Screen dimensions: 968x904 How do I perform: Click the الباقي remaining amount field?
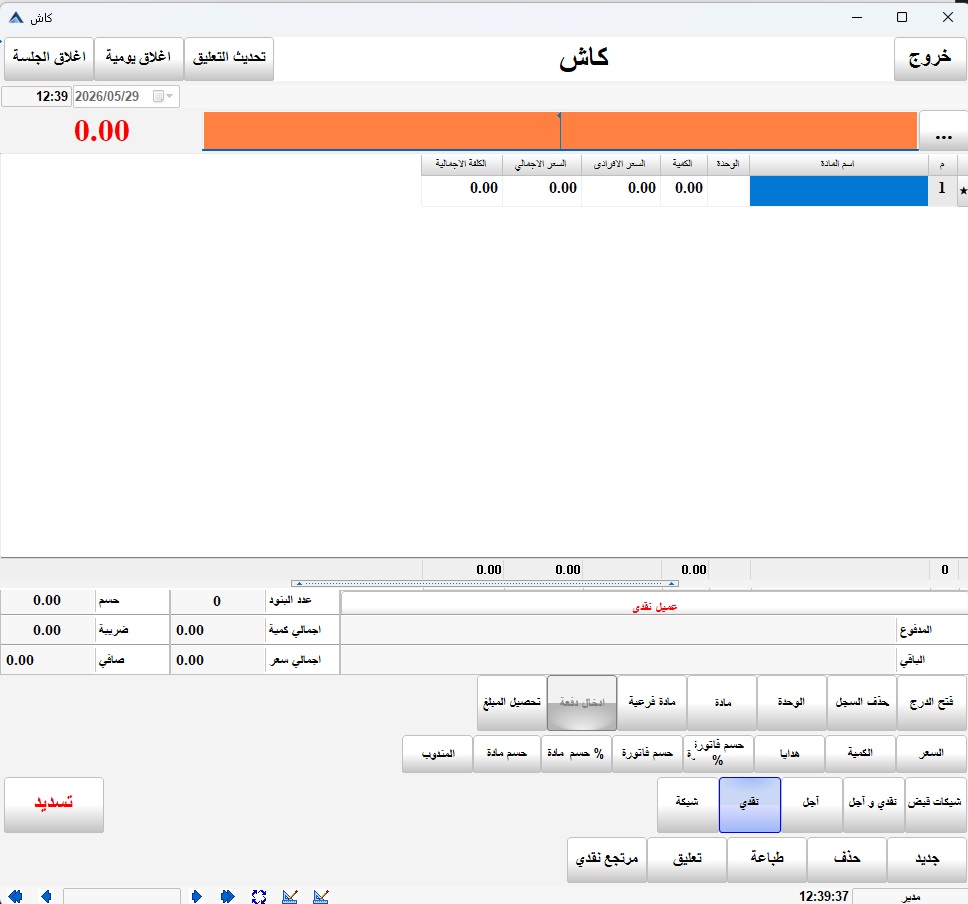tap(619, 660)
